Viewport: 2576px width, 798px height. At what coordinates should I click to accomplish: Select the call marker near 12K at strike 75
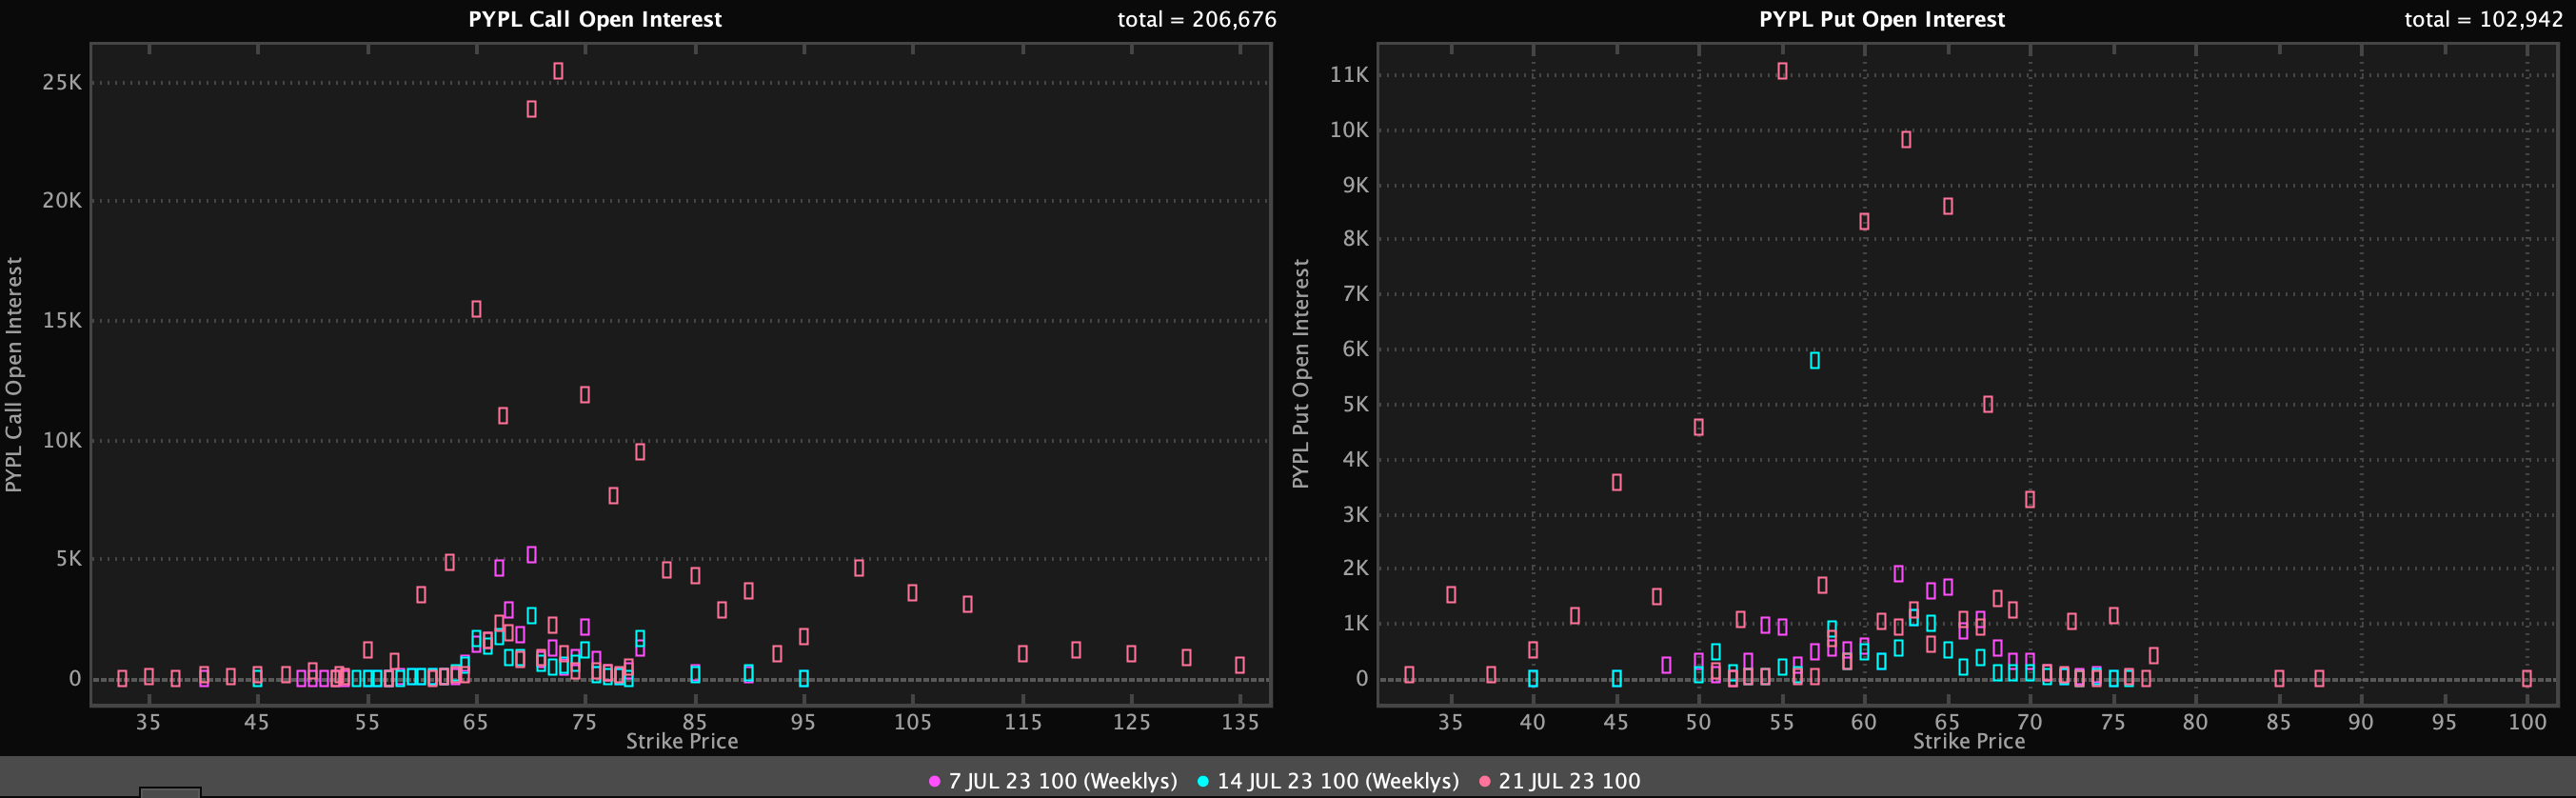tap(585, 395)
